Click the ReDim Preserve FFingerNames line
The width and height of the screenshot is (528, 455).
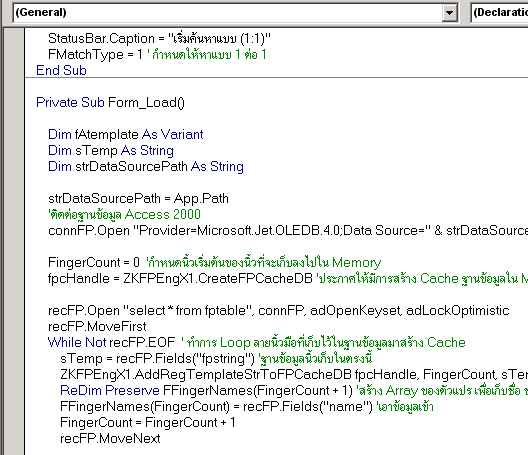(206, 390)
